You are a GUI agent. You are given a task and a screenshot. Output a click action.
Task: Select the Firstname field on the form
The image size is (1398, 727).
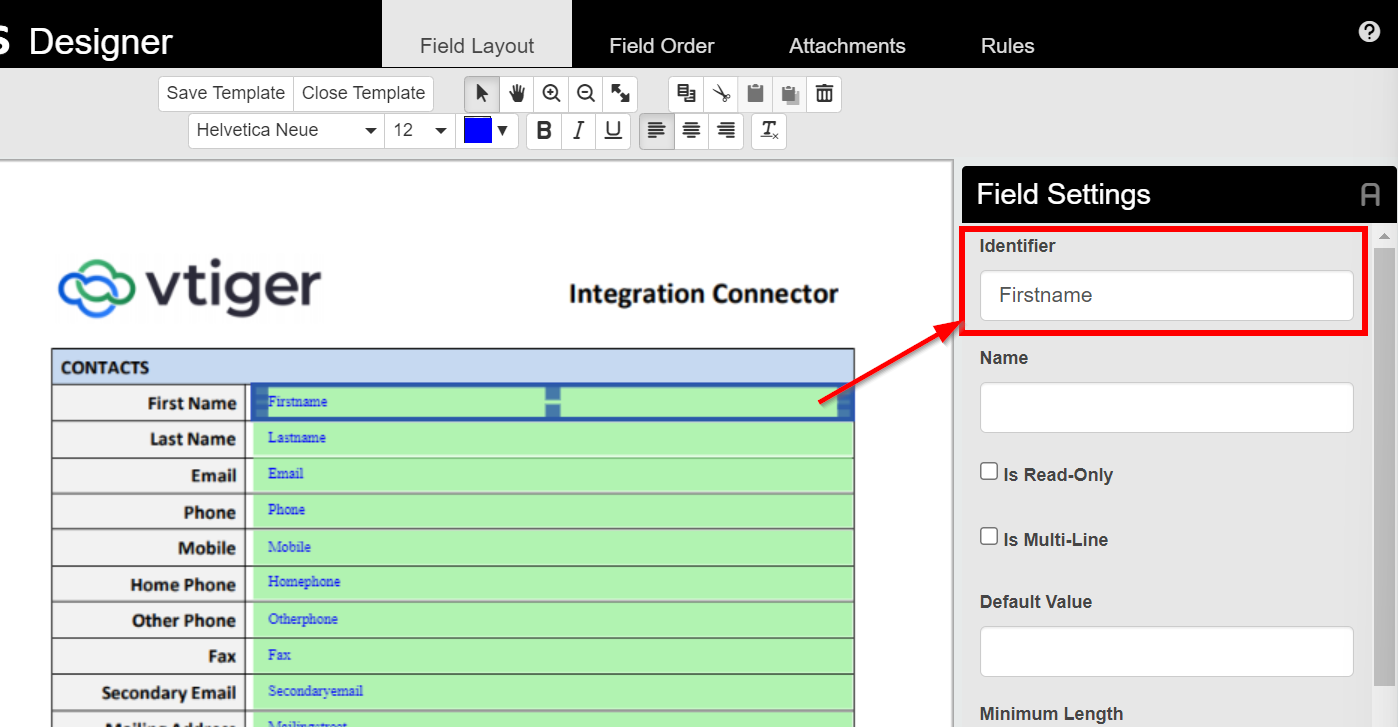[552, 402]
